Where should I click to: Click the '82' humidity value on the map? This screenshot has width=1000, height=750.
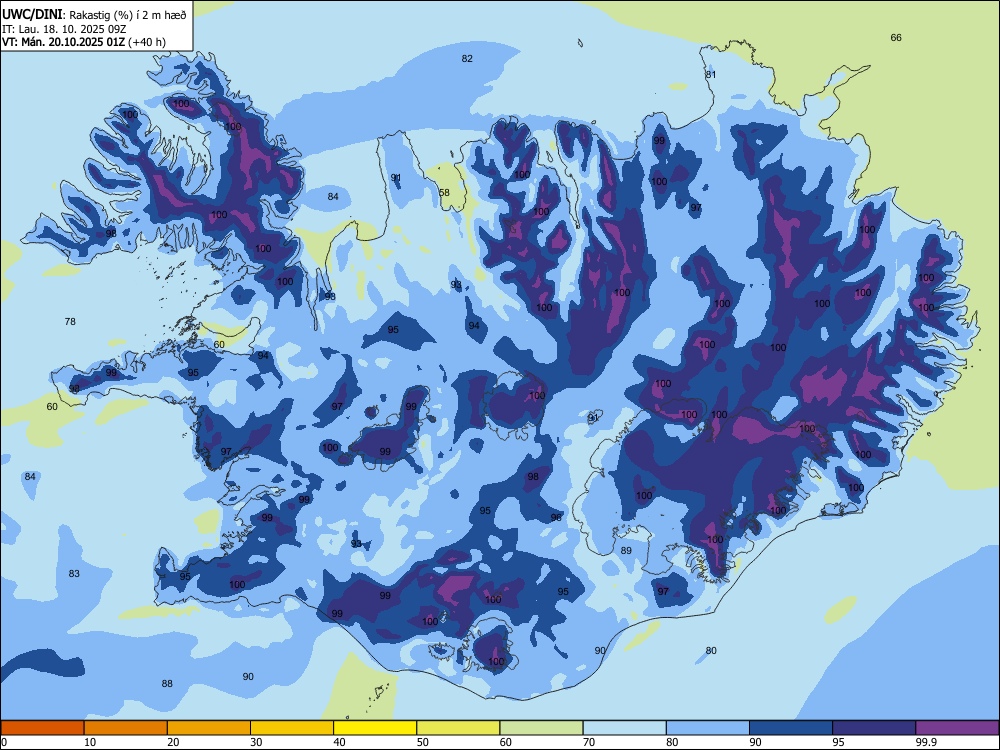tap(467, 59)
